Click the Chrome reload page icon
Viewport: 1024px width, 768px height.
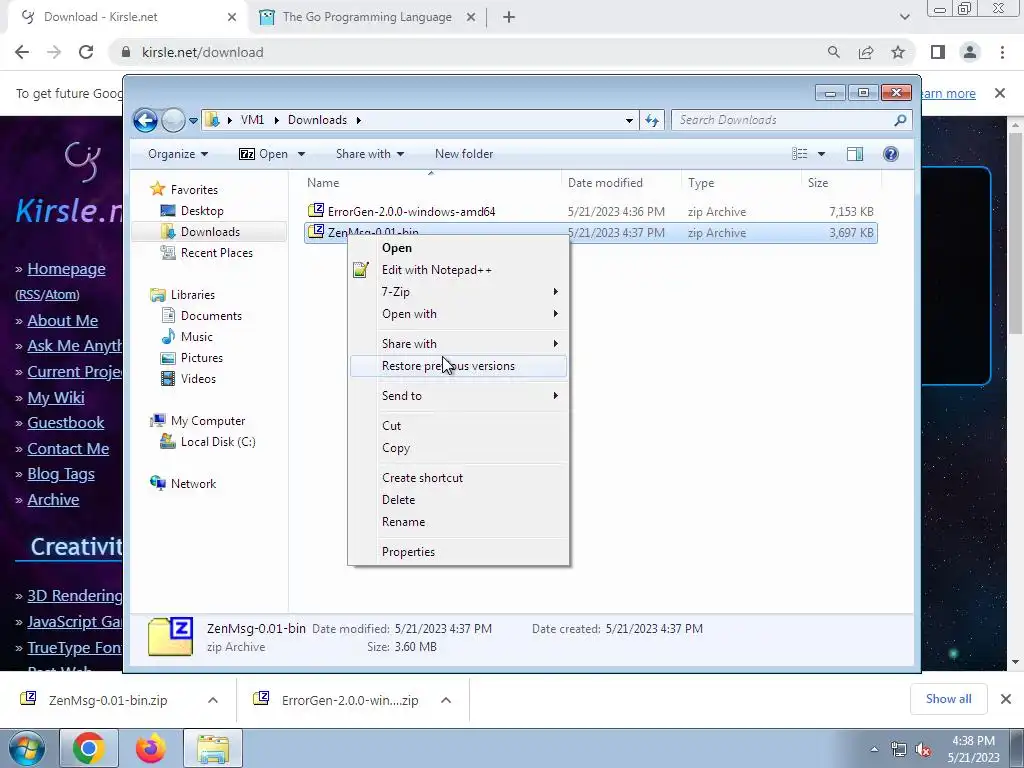point(86,52)
